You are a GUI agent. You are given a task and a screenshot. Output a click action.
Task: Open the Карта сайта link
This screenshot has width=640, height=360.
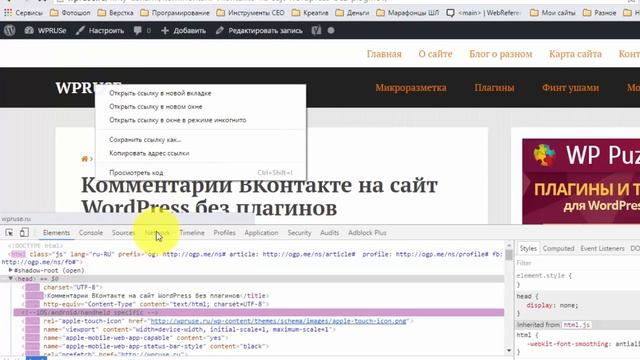coord(575,54)
